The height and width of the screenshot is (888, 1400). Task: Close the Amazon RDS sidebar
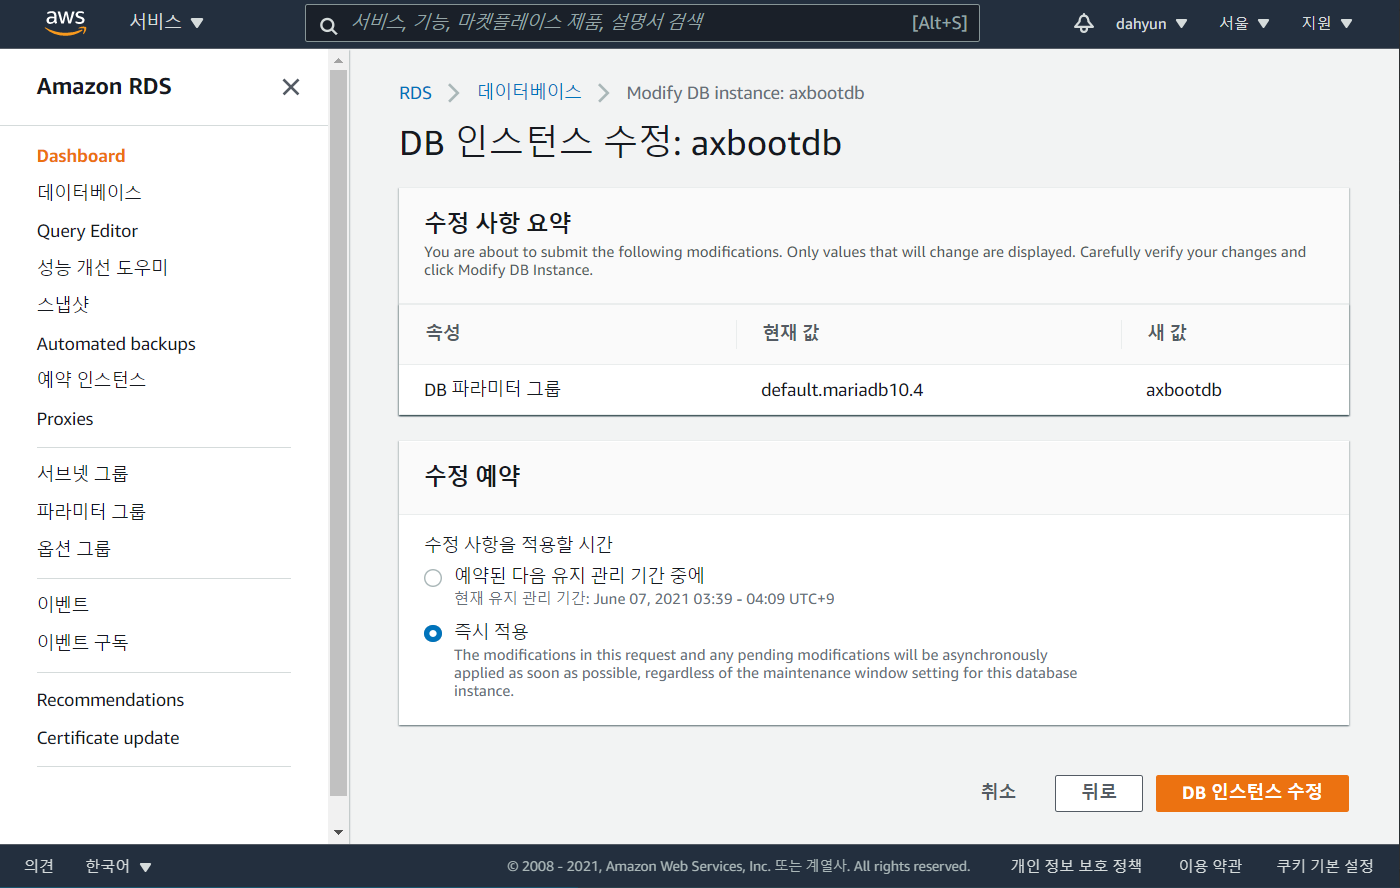(291, 87)
